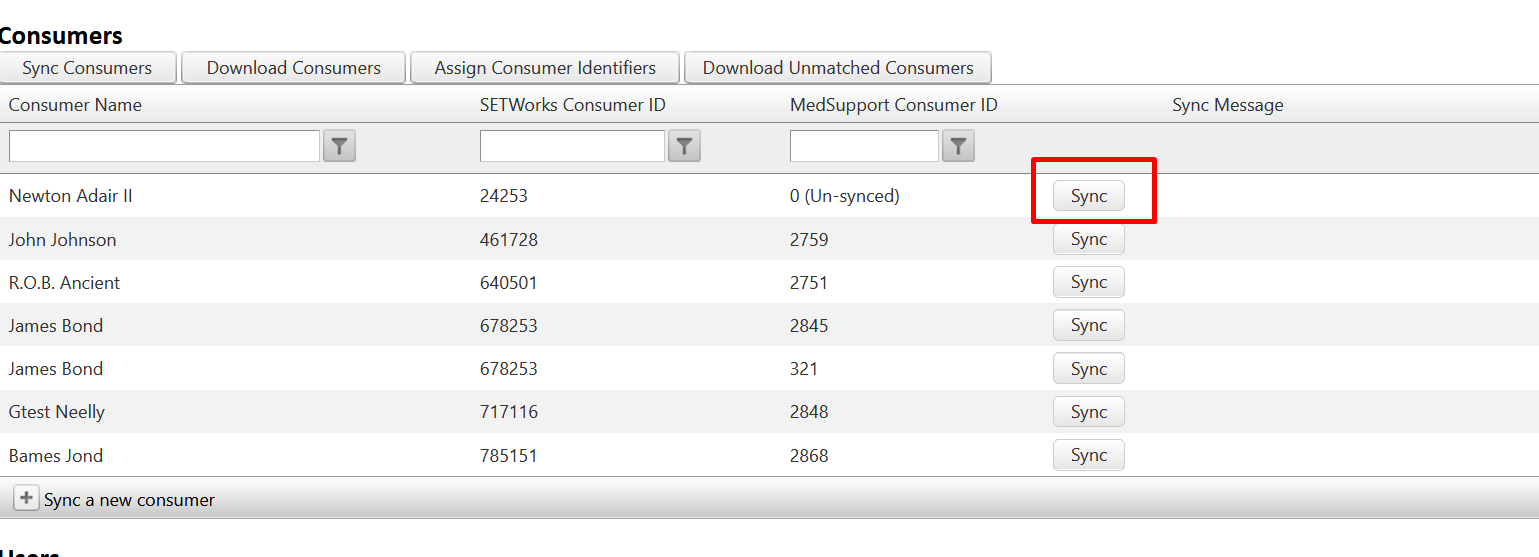This screenshot has height=557, width=1539.
Task: Click the Sync a new consumer link
Action: coord(129,500)
